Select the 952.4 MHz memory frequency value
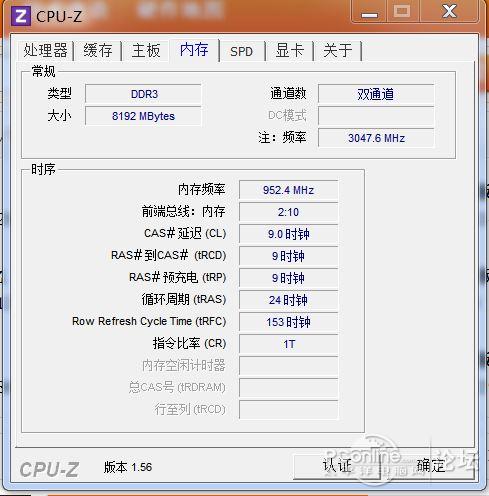This screenshot has height=496, width=489. (x=289, y=190)
